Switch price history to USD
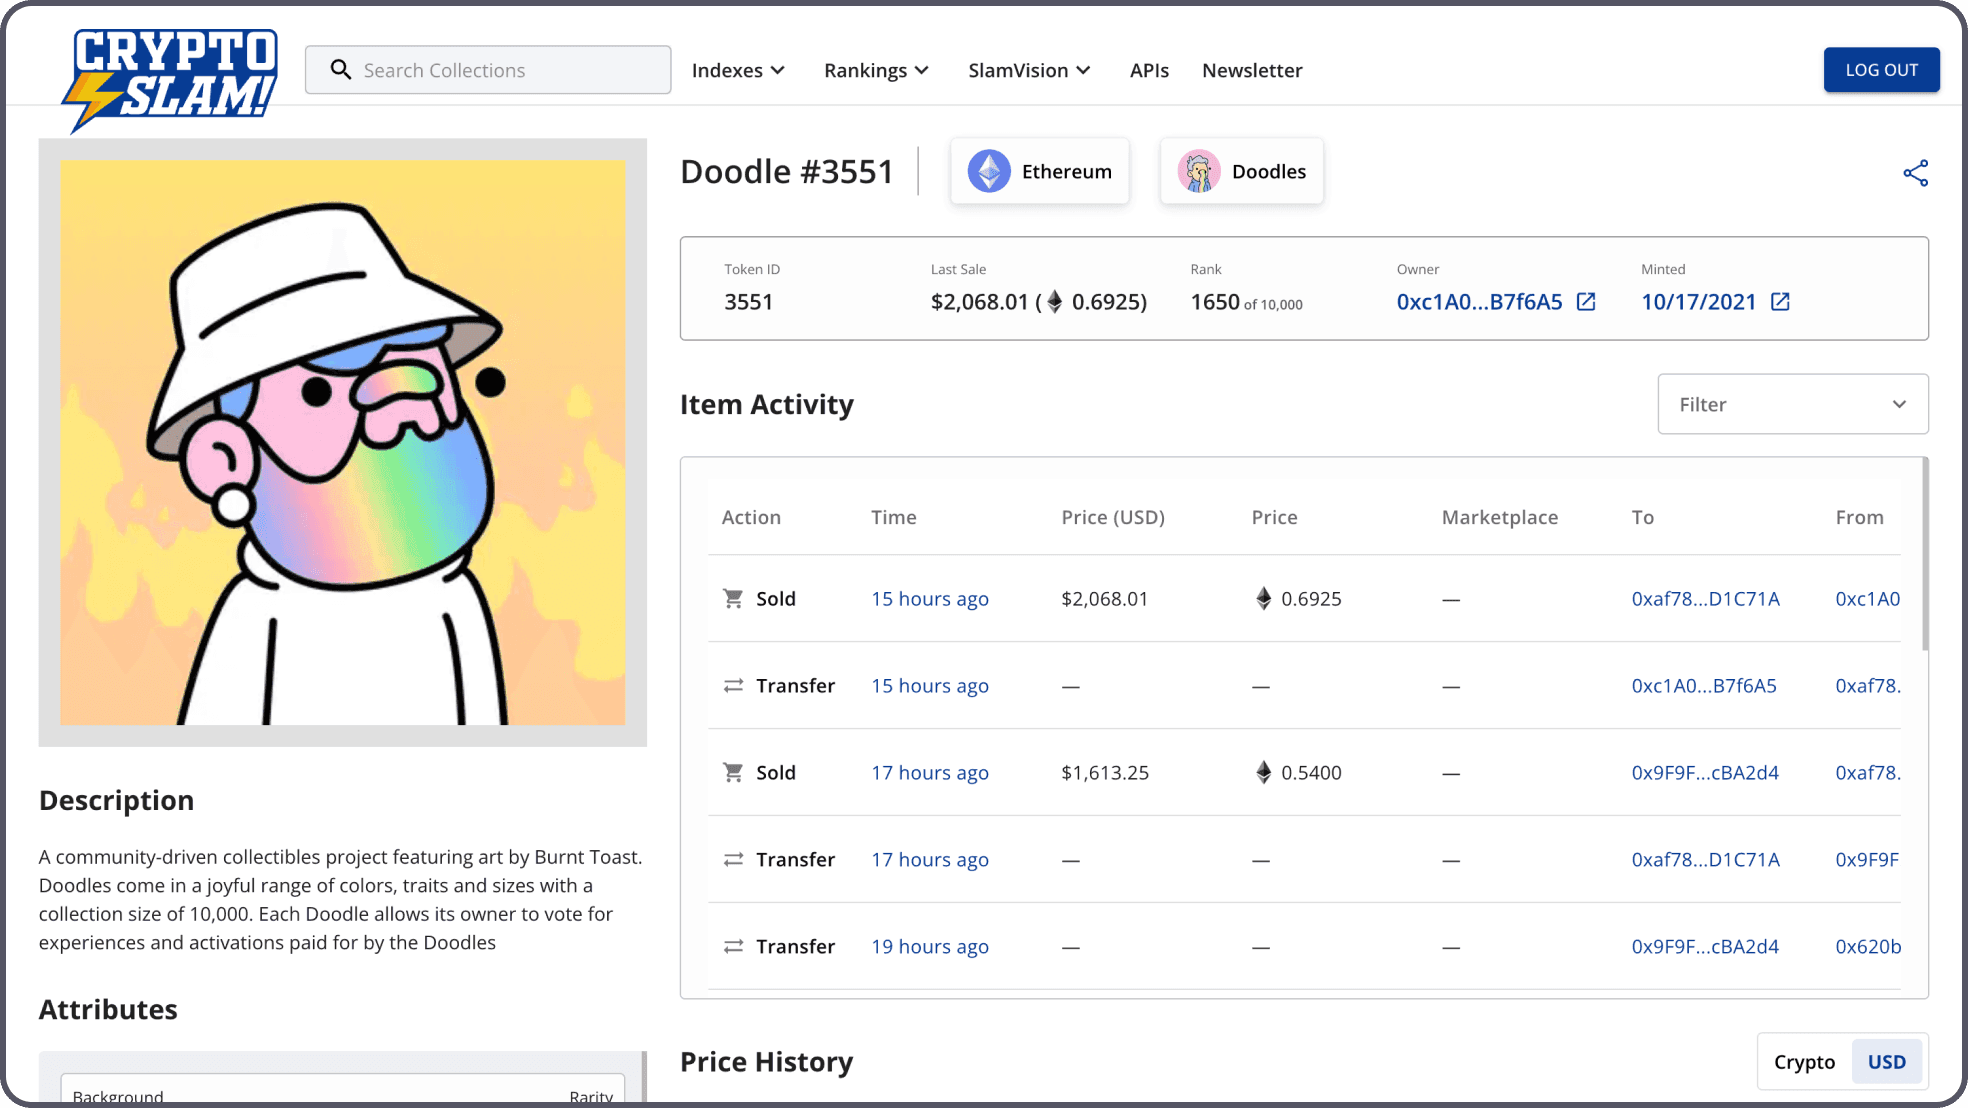Screen dimensions: 1968x1108 pyautogui.click(x=1886, y=1062)
